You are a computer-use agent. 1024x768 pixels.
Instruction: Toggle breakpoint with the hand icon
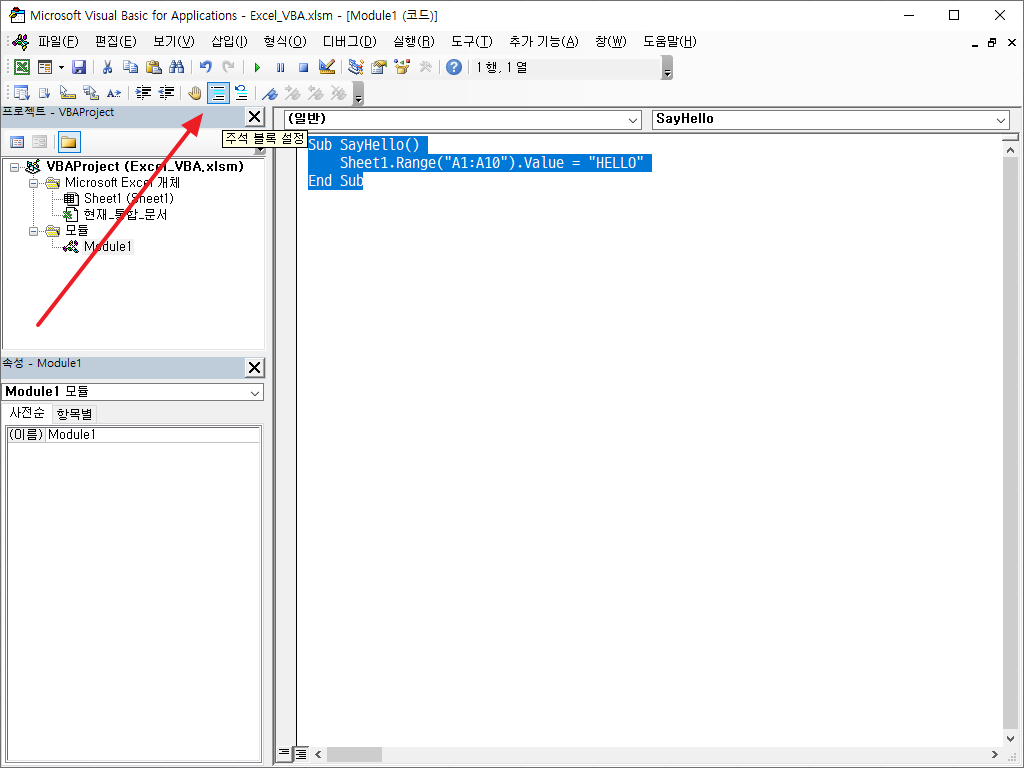click(195, 93)
